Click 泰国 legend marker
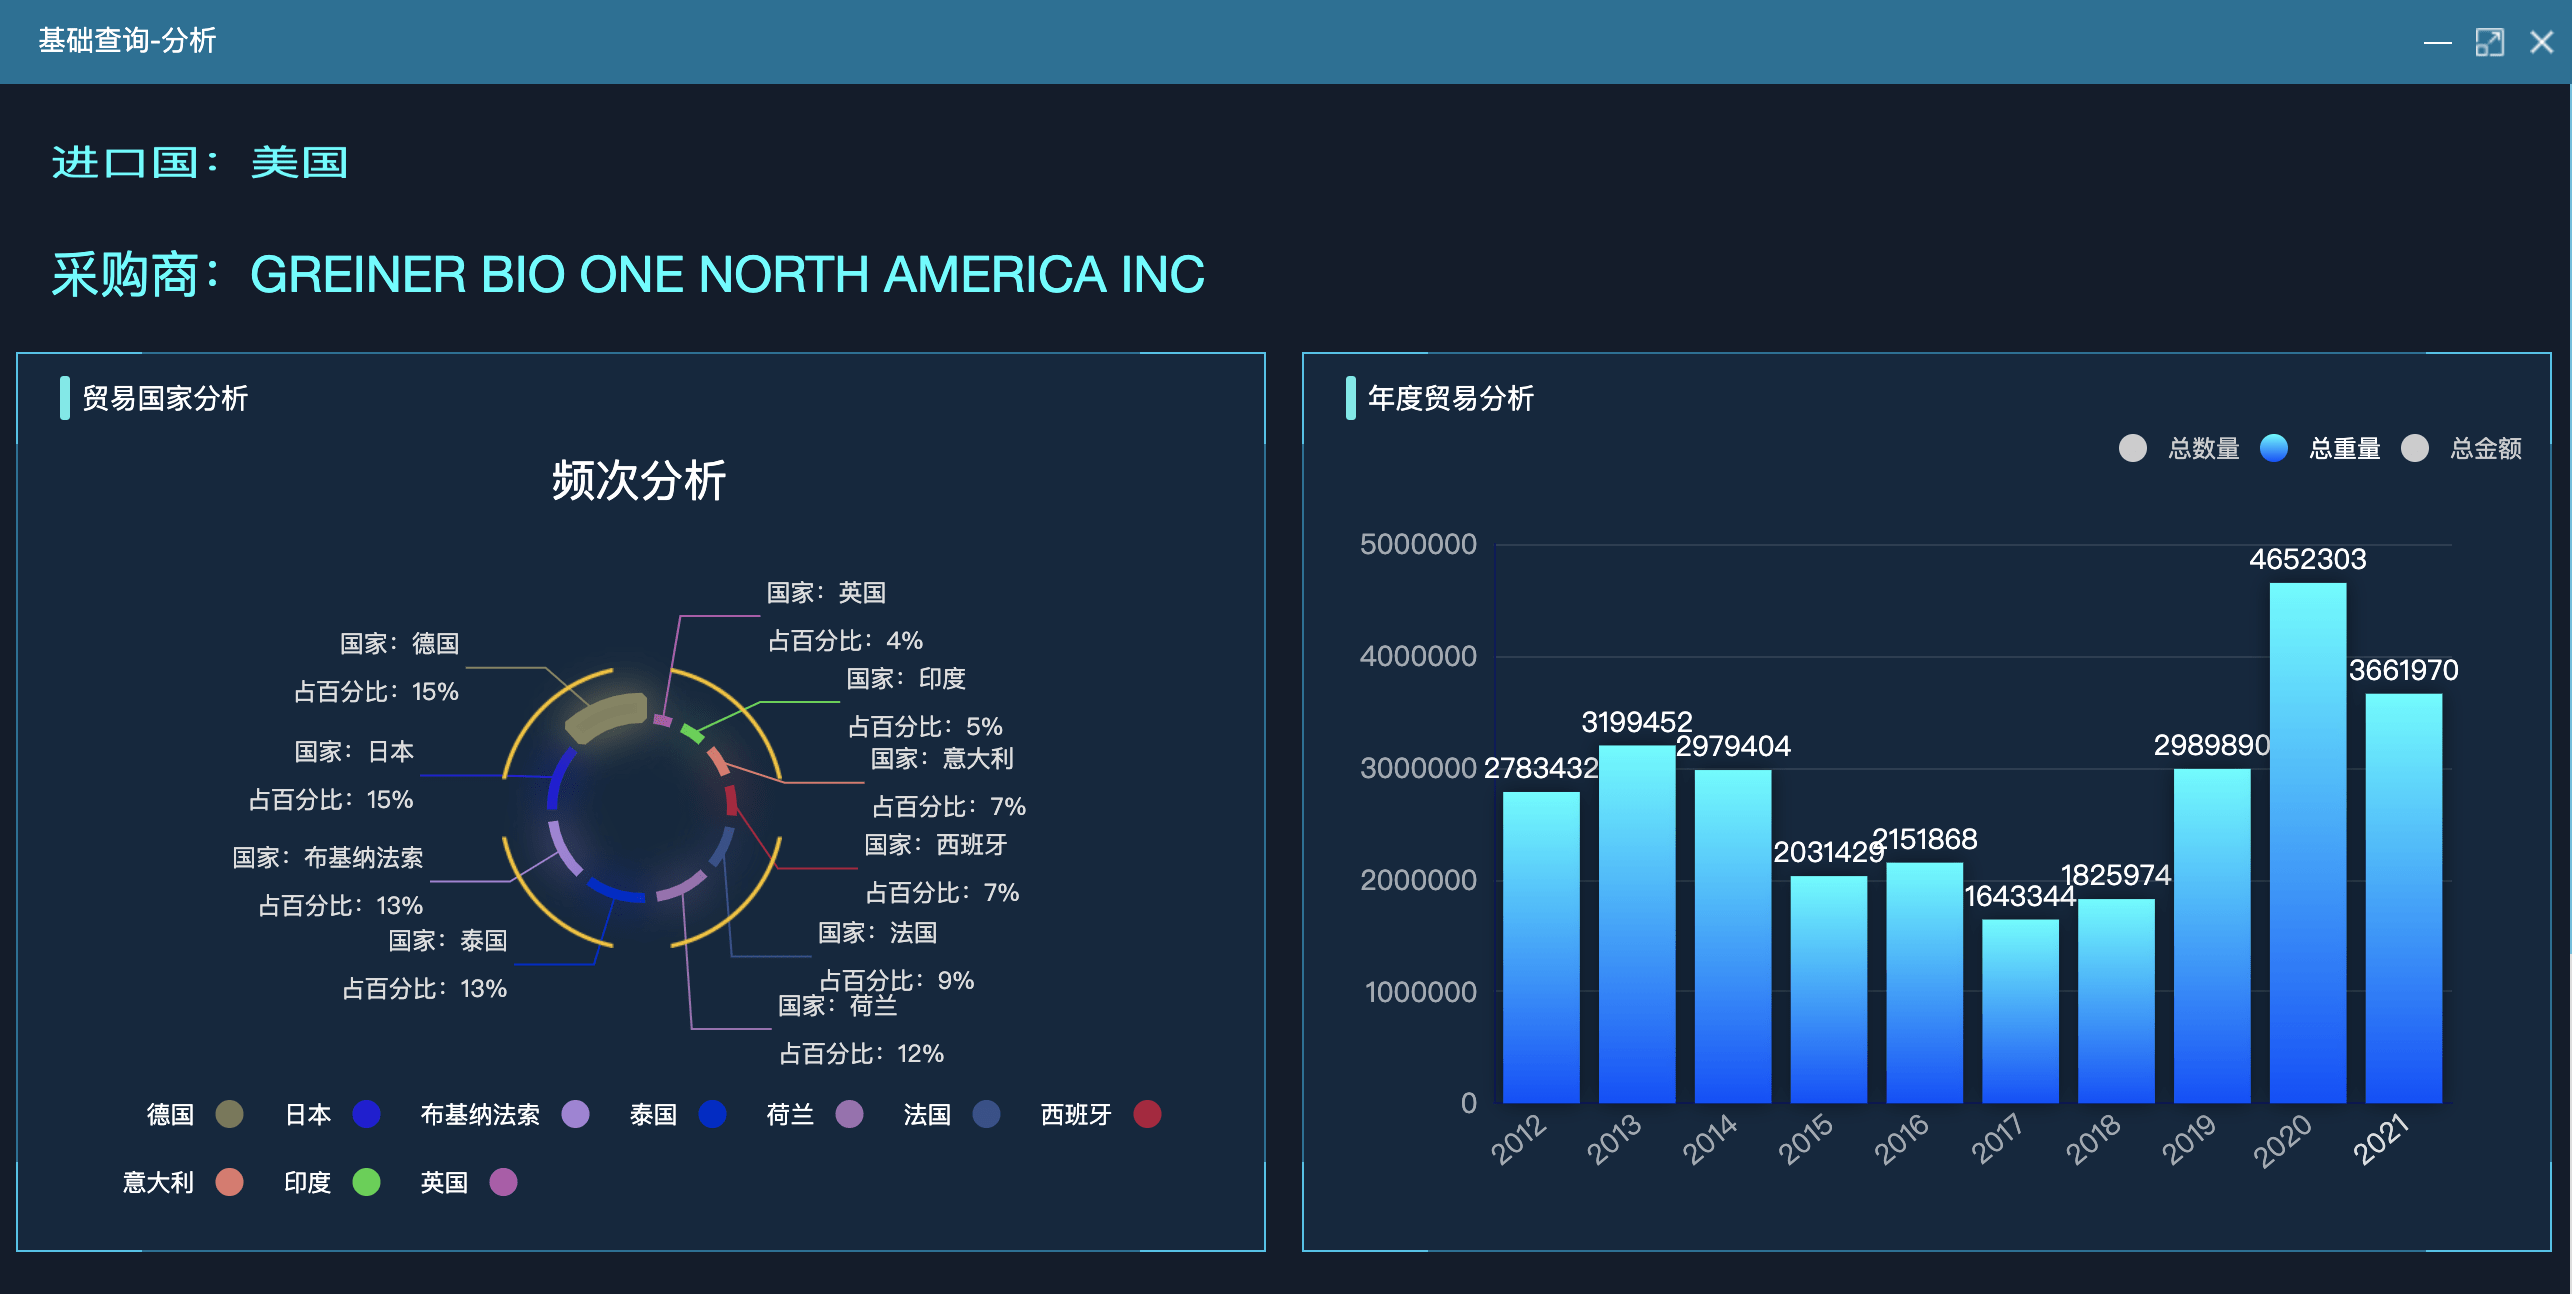The width and height of the screenshot is (2572, 1294). click(x=712, y=1114)
